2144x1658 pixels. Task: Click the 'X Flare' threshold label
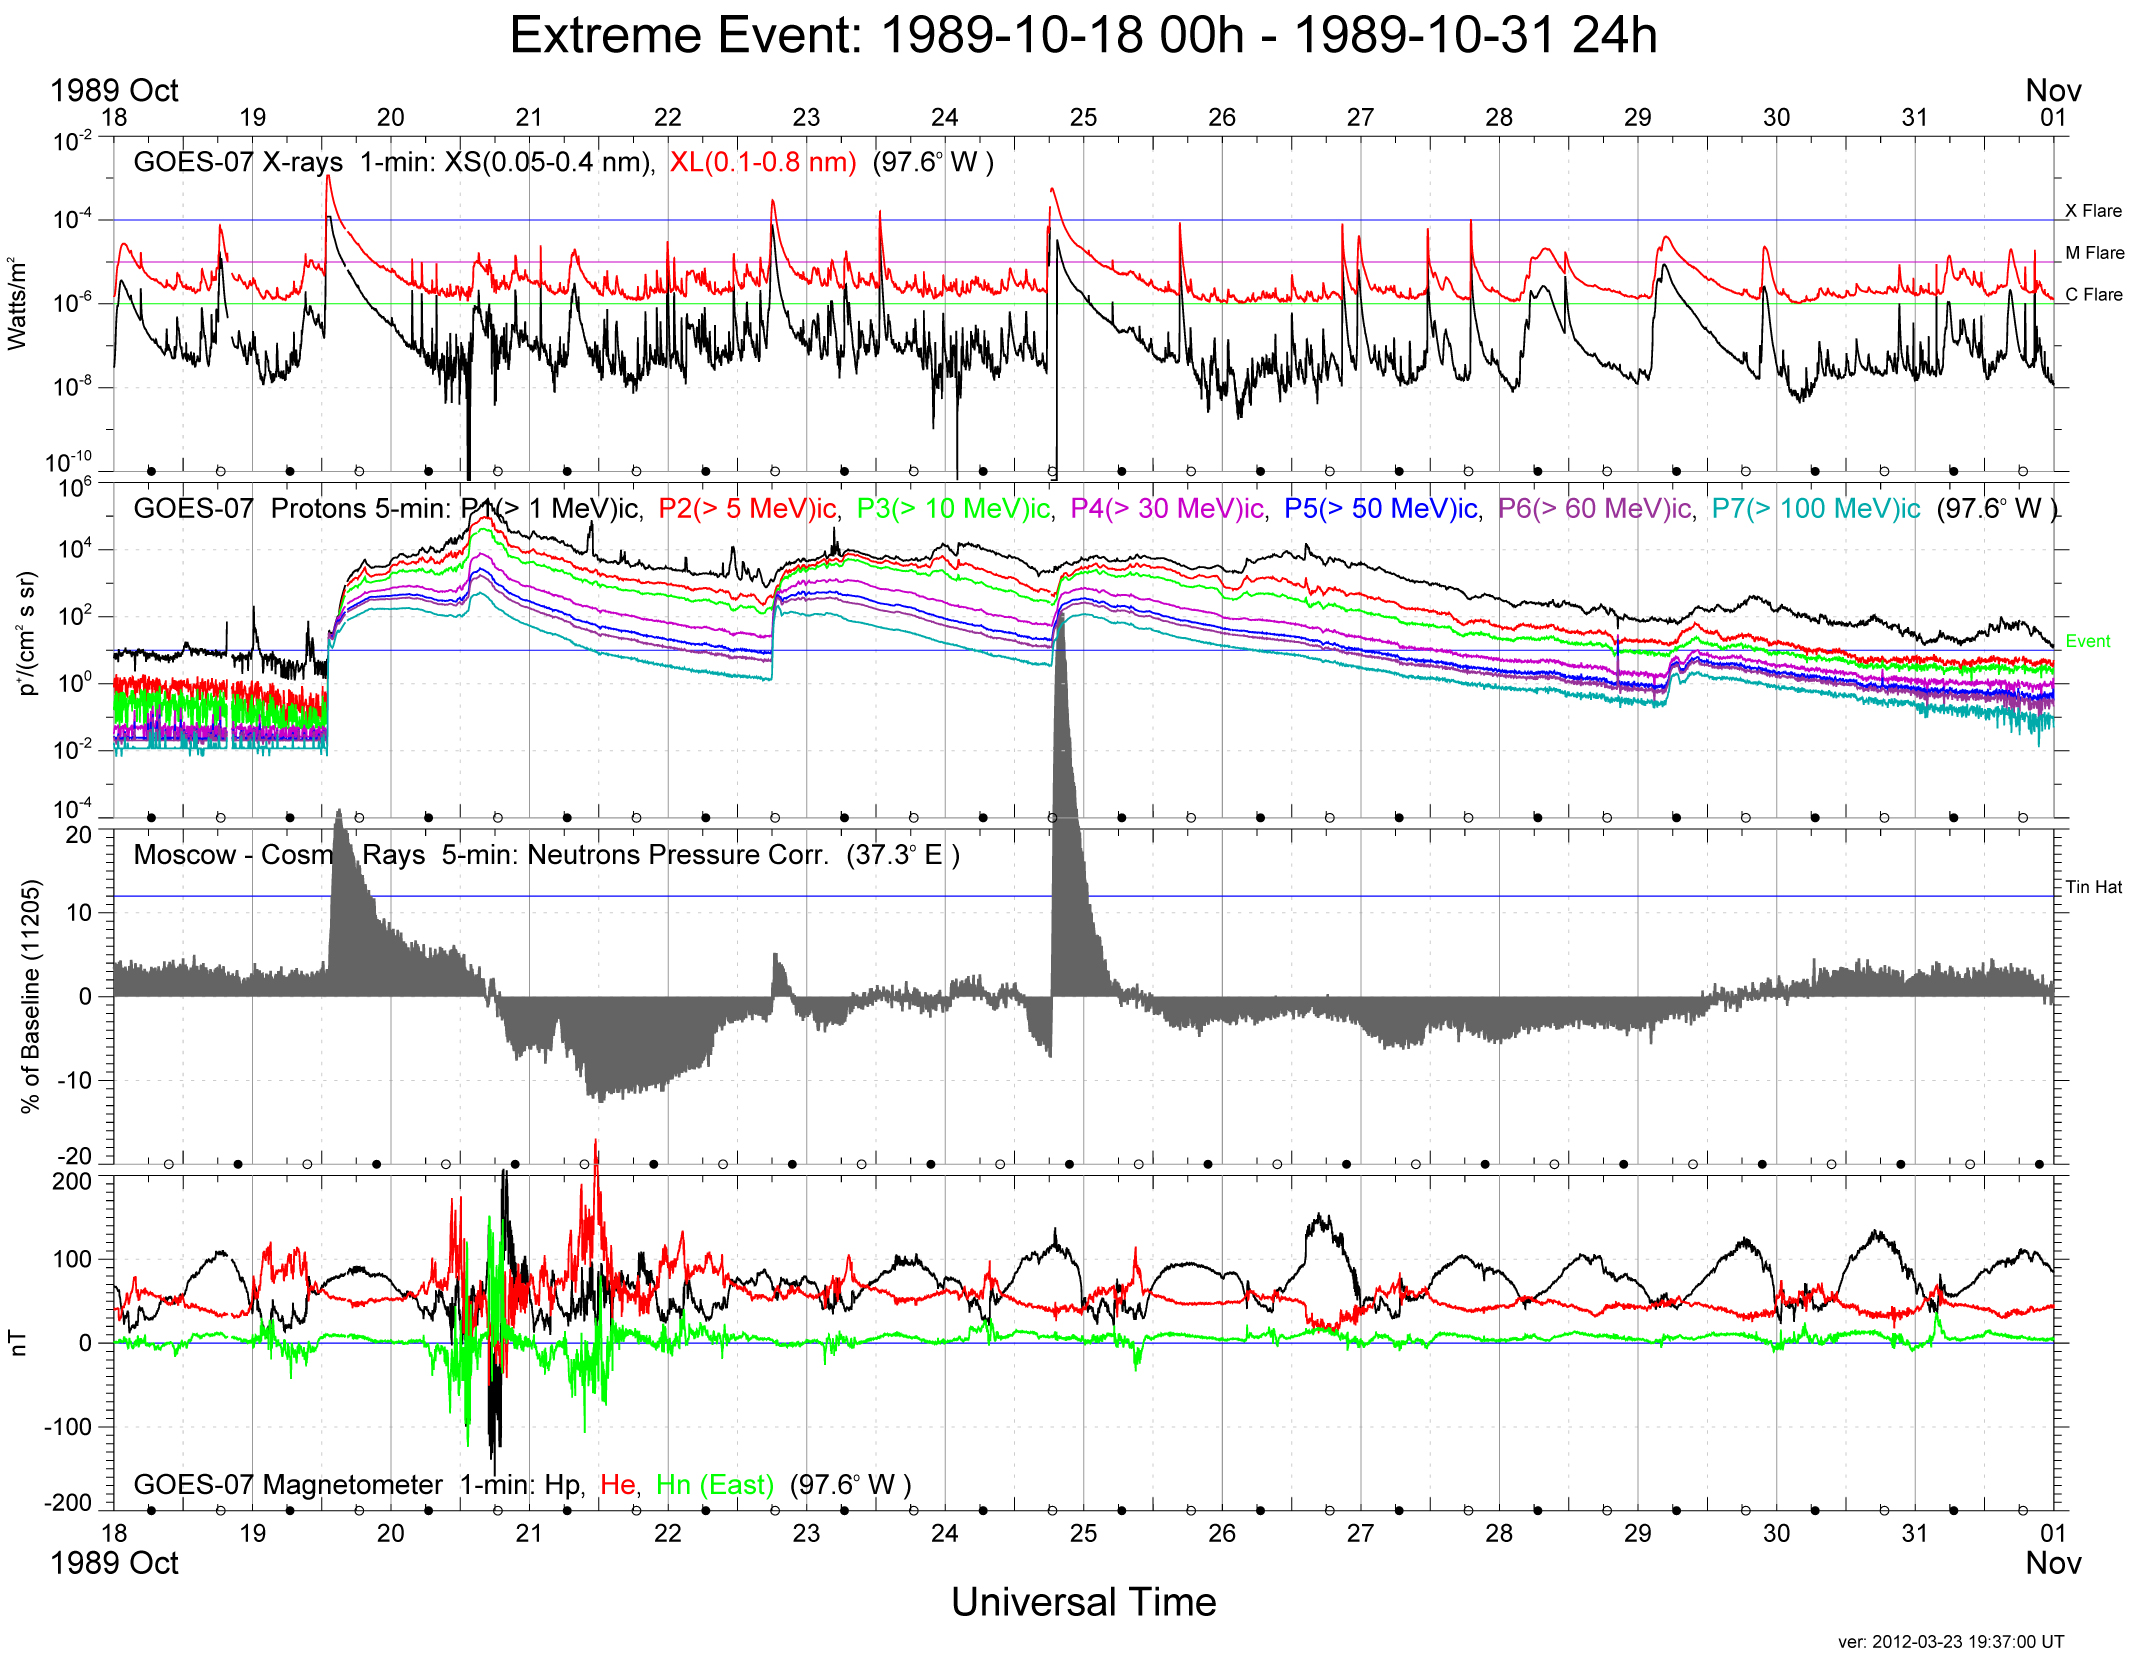[2093, 211]
